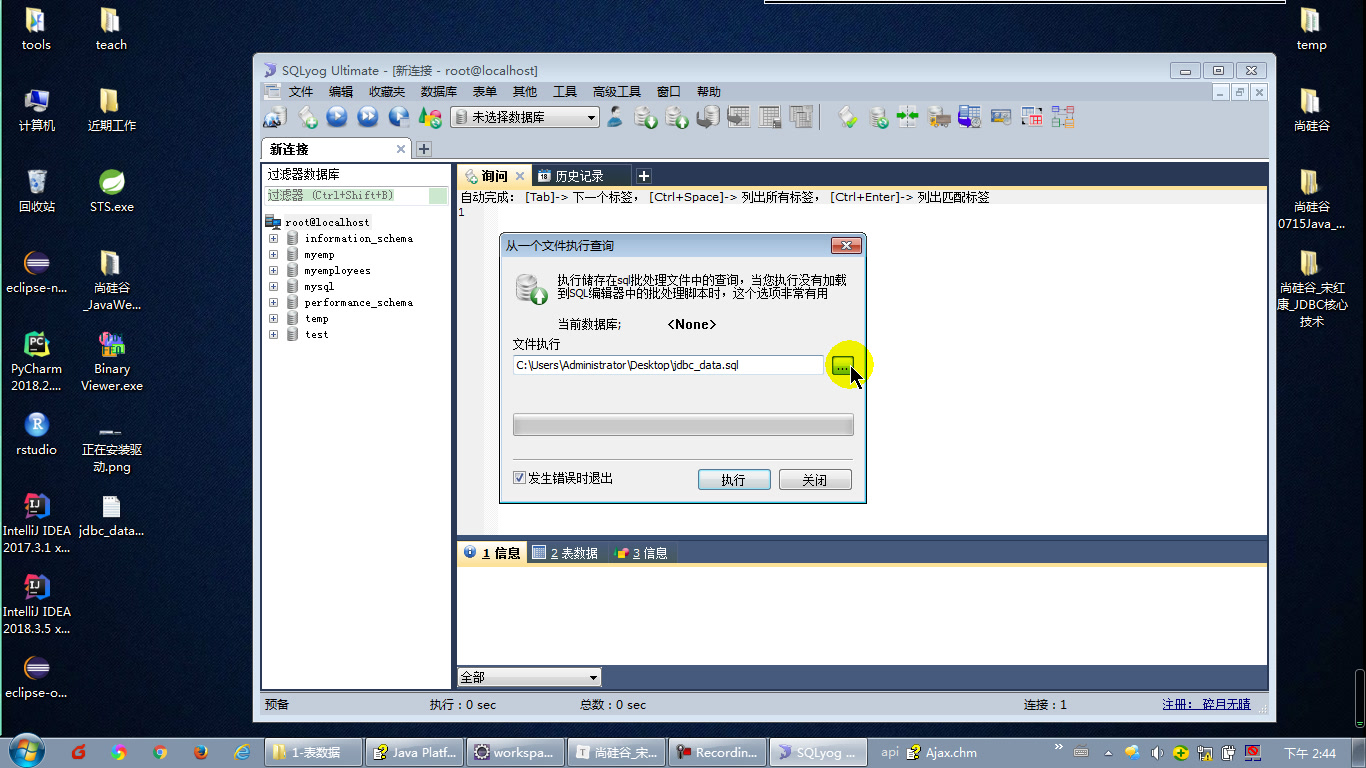Click the 关闭 button in dialog

[x=815, y=480]
